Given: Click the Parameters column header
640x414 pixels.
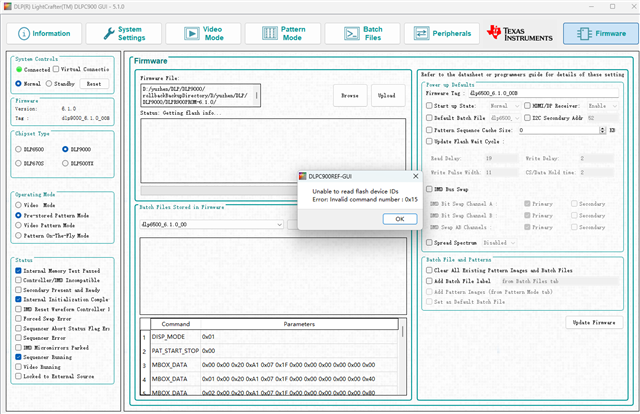Looking at the screenshot, I should tap(299, 324).
